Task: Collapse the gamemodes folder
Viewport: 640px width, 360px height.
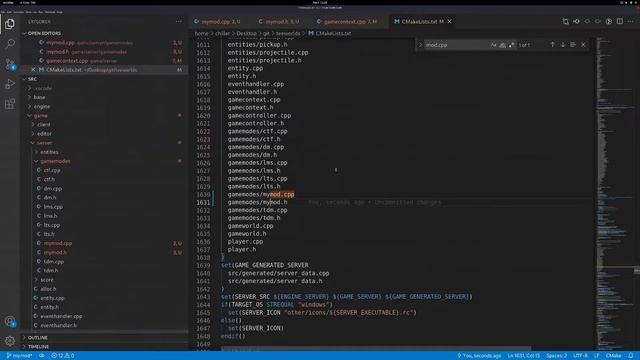Action: pos(56,161)
